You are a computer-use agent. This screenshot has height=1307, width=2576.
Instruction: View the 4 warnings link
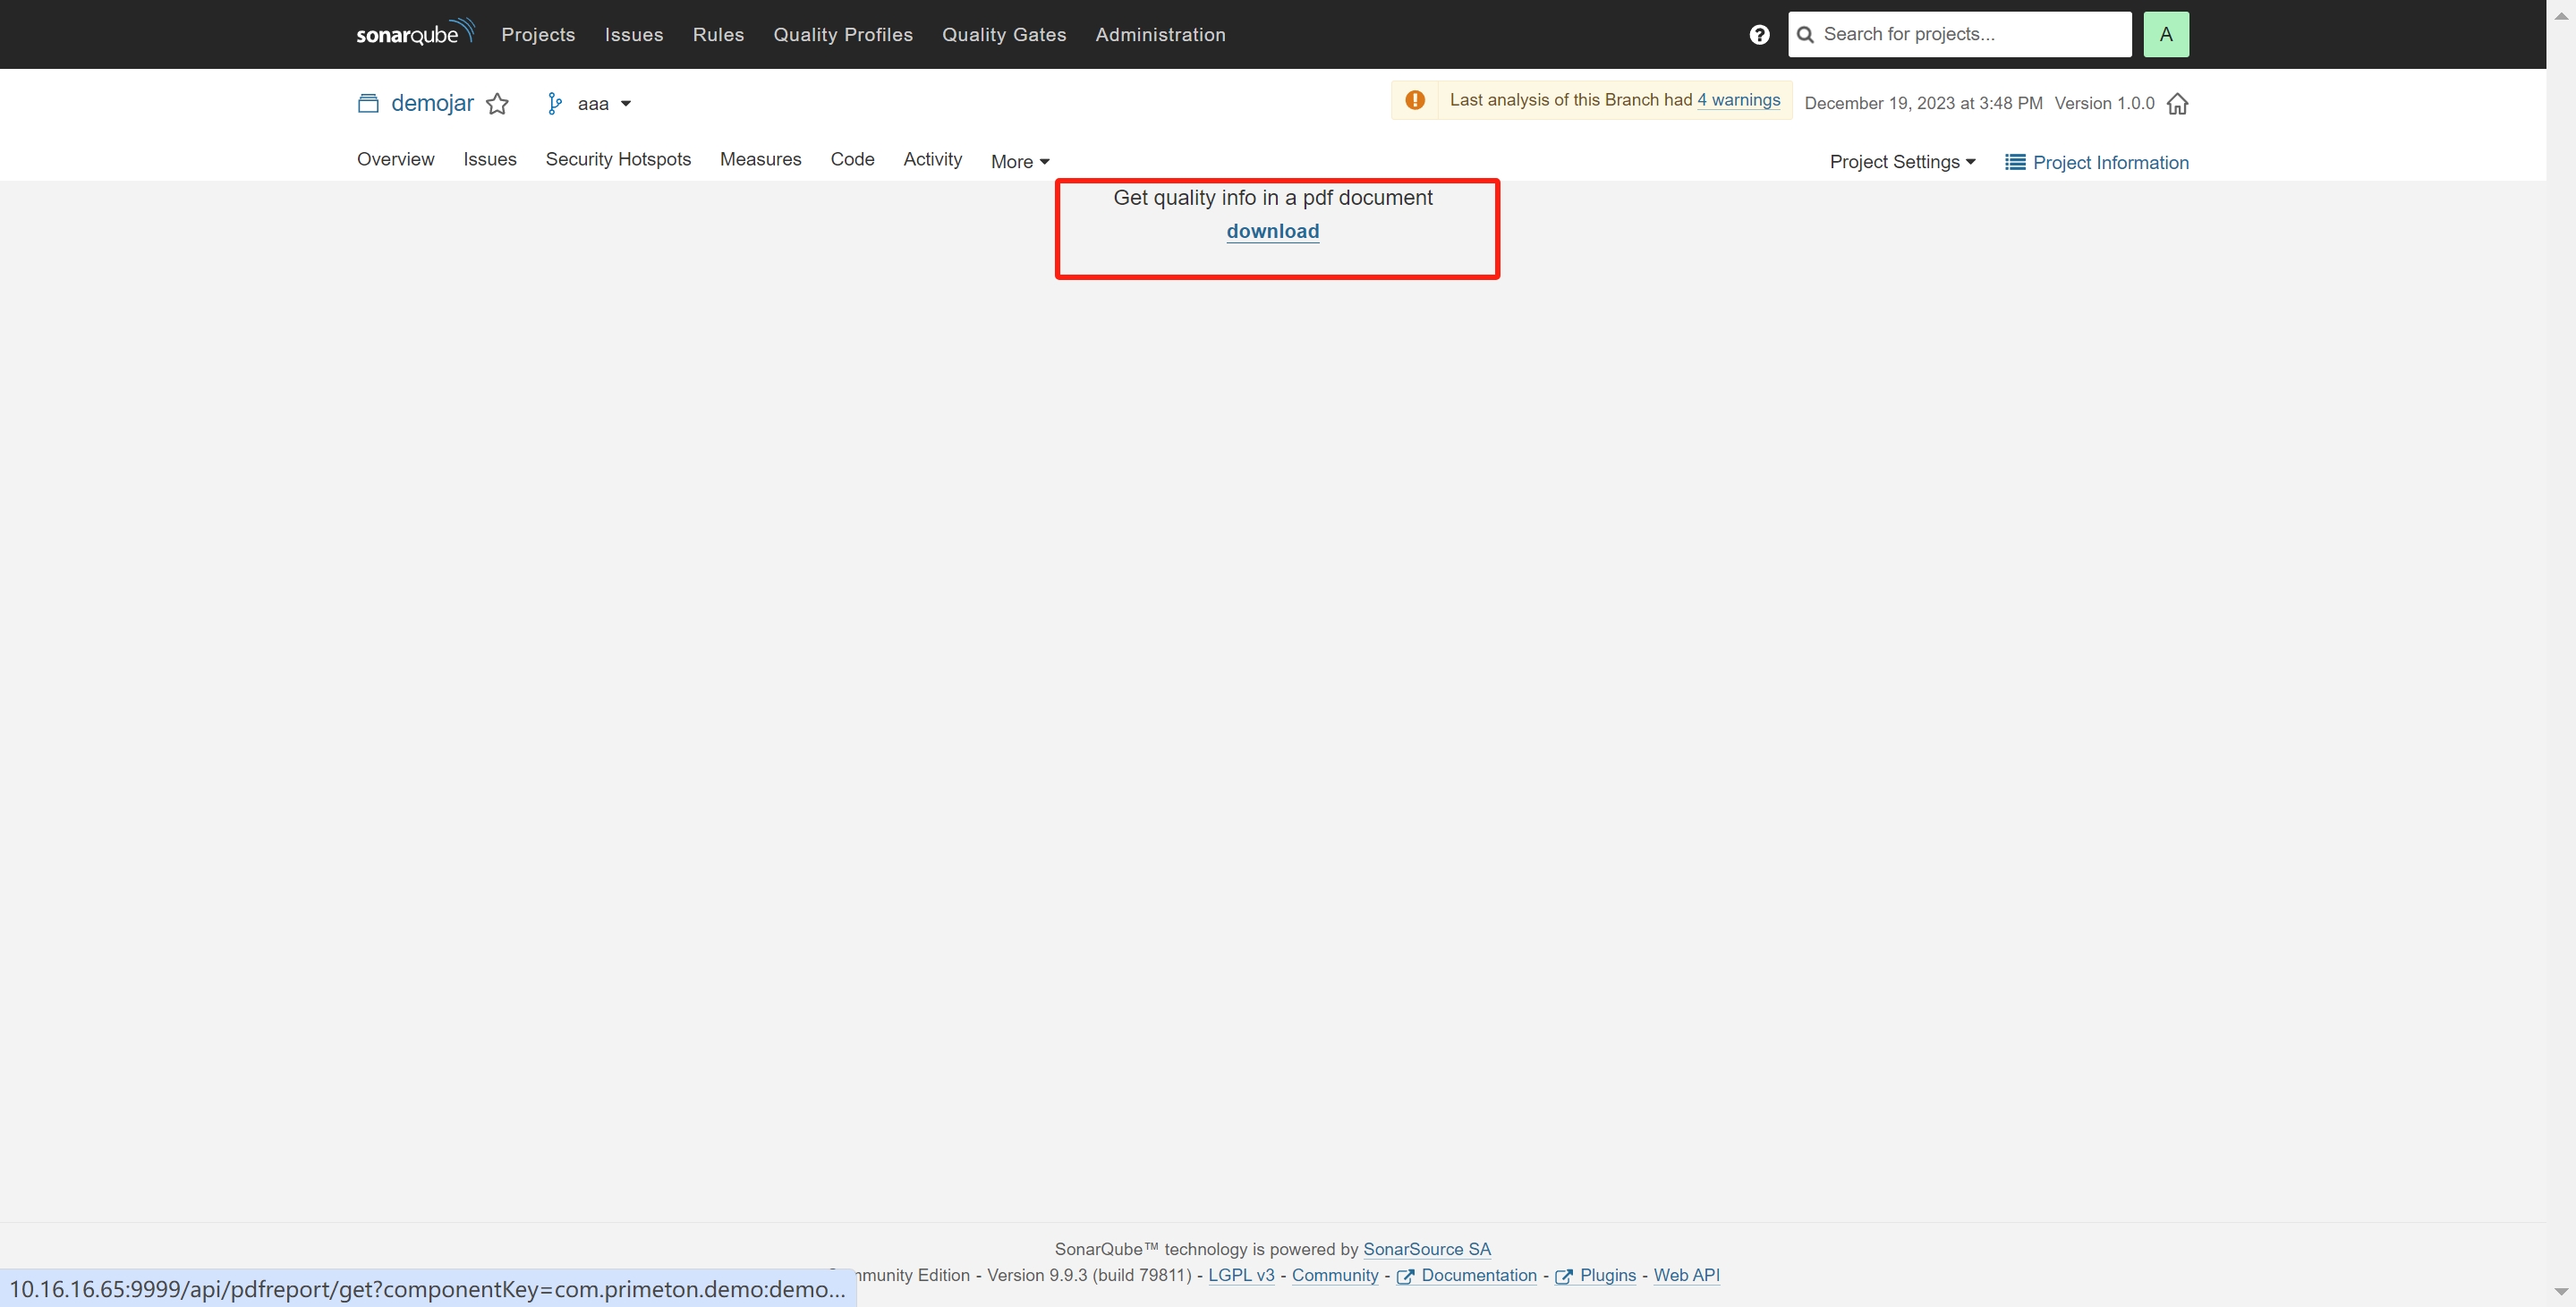click(x=1738, y=100)
